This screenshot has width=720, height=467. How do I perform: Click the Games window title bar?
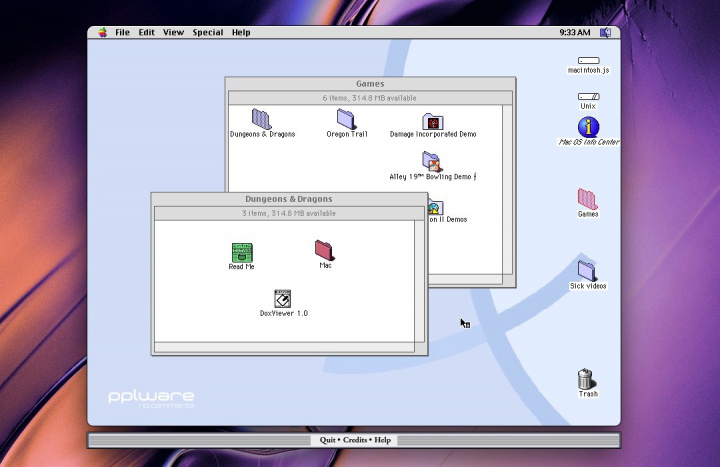[x=370, y=84]
